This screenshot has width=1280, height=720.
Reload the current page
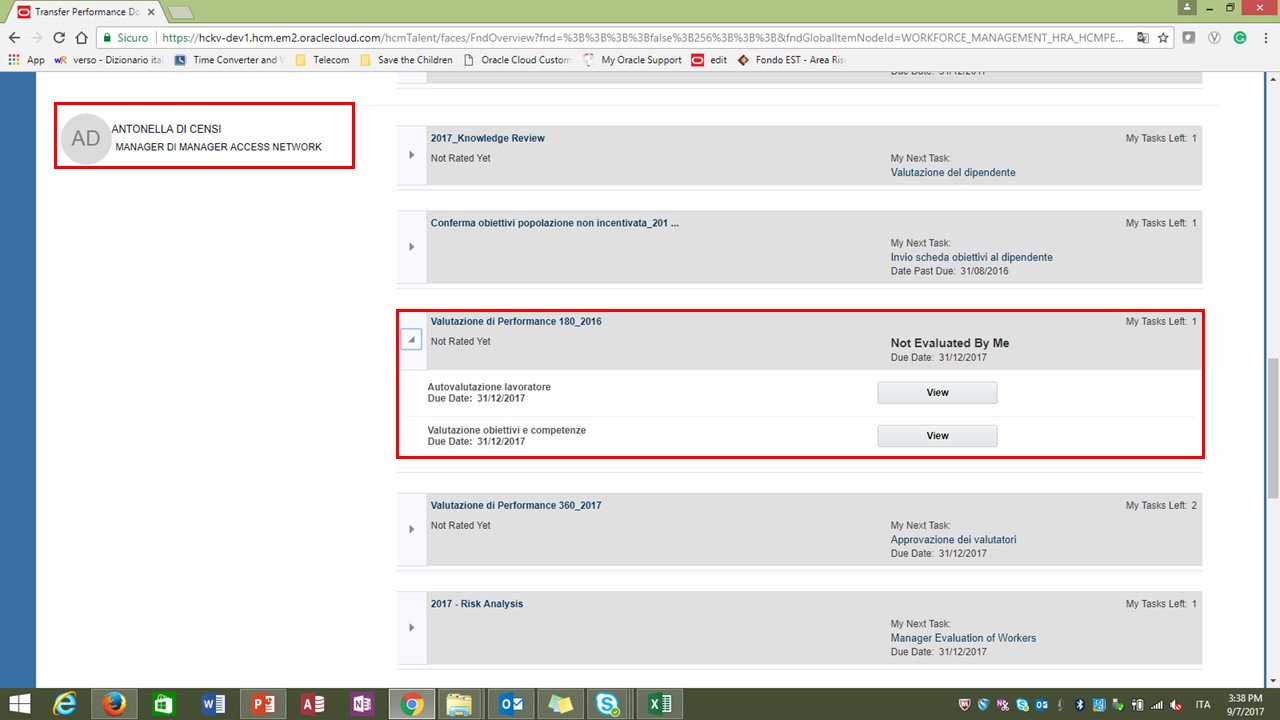tap(59, 37)
